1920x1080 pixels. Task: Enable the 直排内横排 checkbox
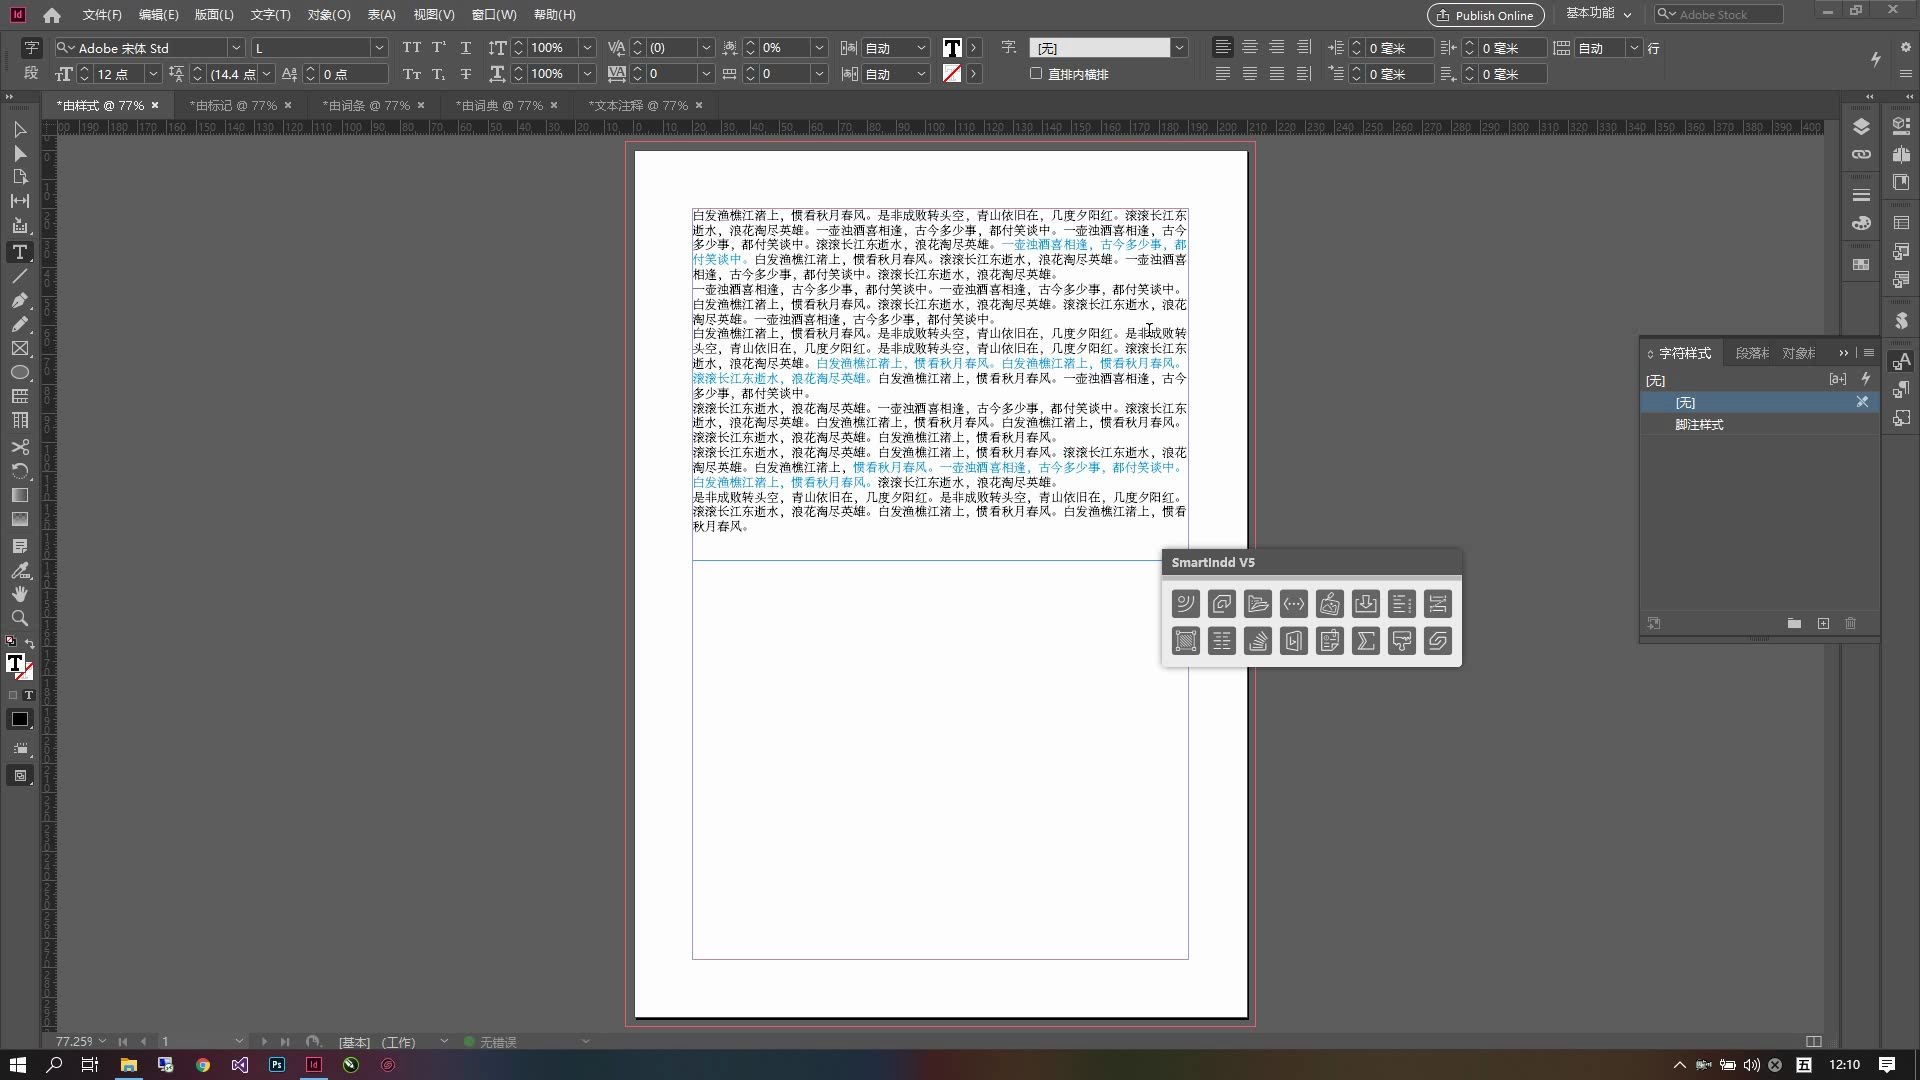click(x=1036, y=73)
